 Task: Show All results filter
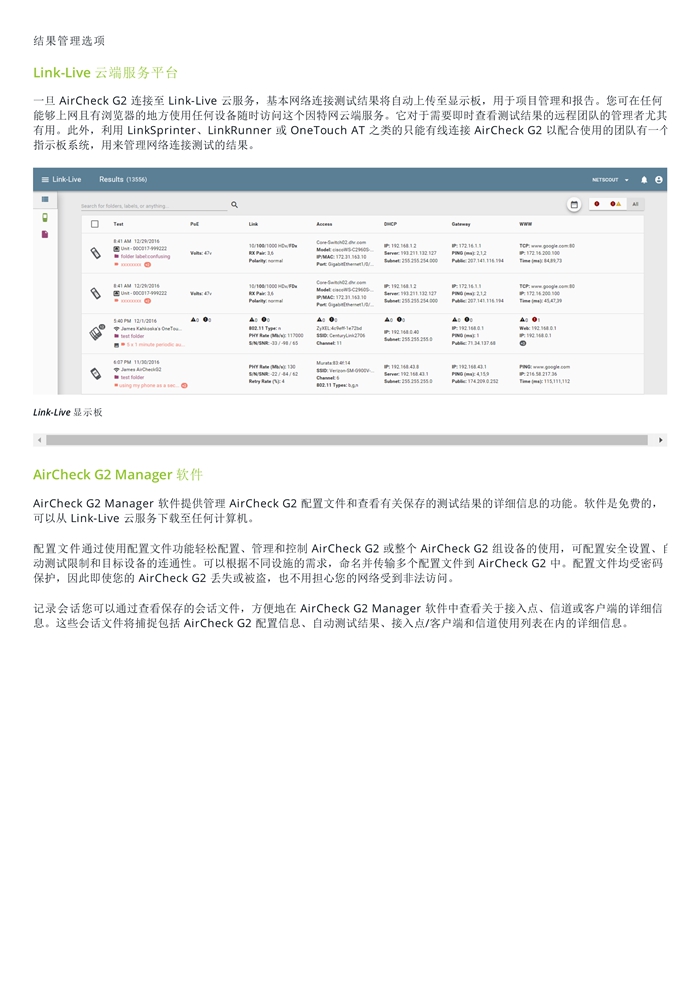click(x=636, y=204)
